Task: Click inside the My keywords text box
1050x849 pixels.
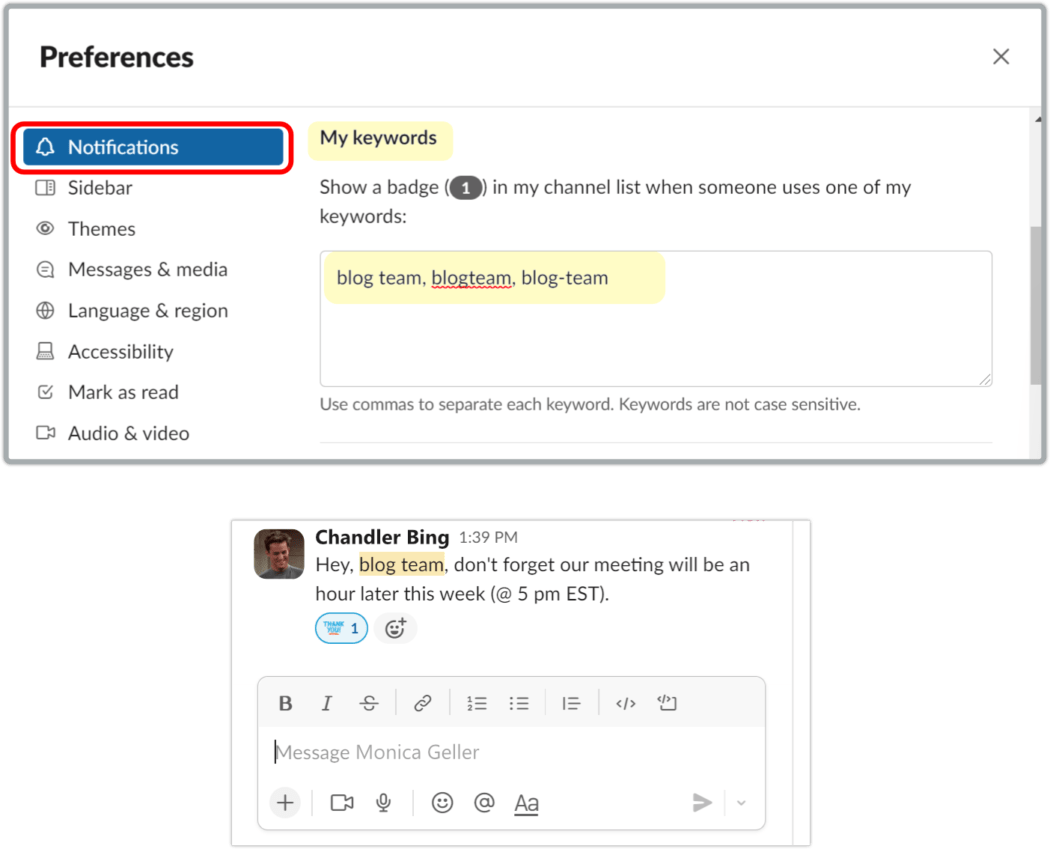Action: pos(656,319)
